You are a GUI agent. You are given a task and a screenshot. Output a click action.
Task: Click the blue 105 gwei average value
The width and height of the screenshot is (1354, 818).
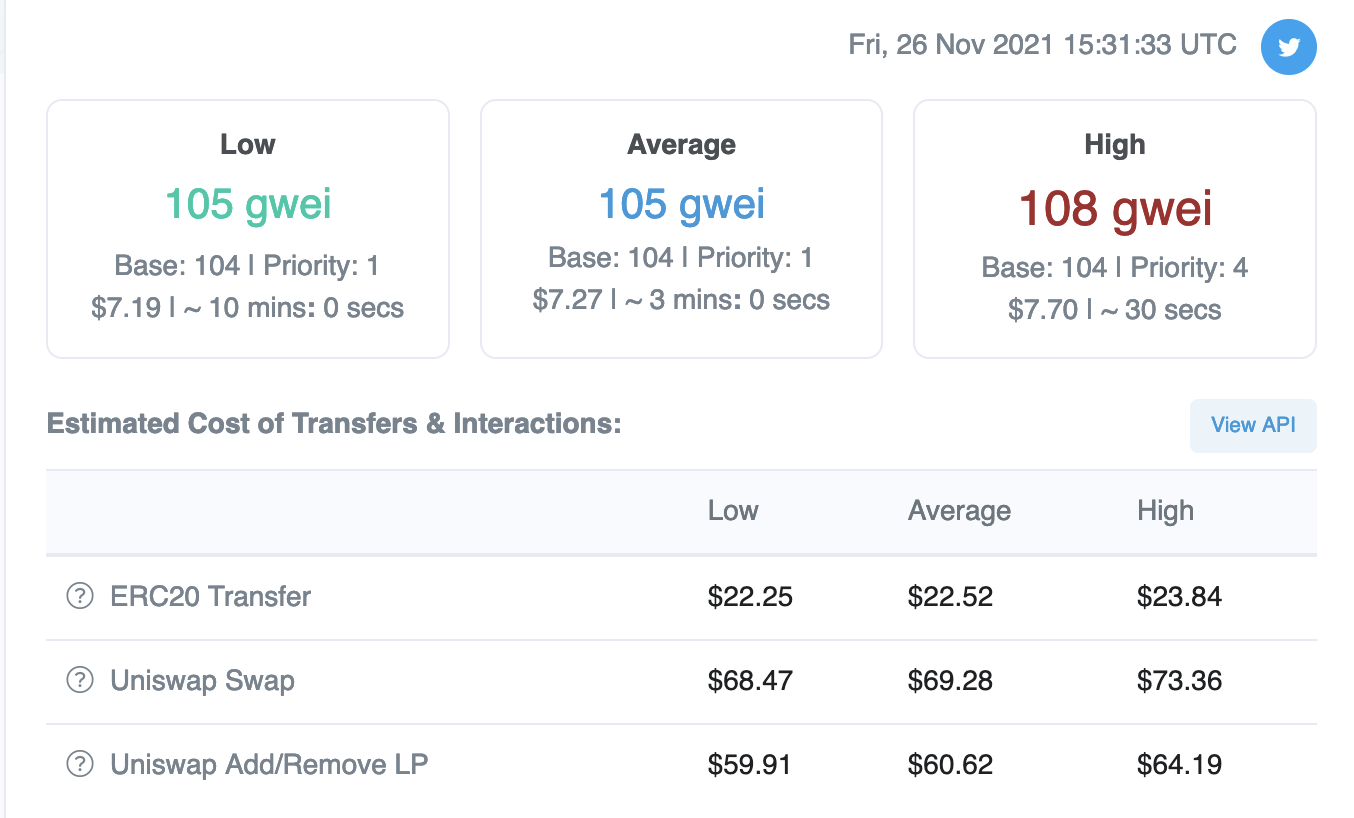[681, 204]
